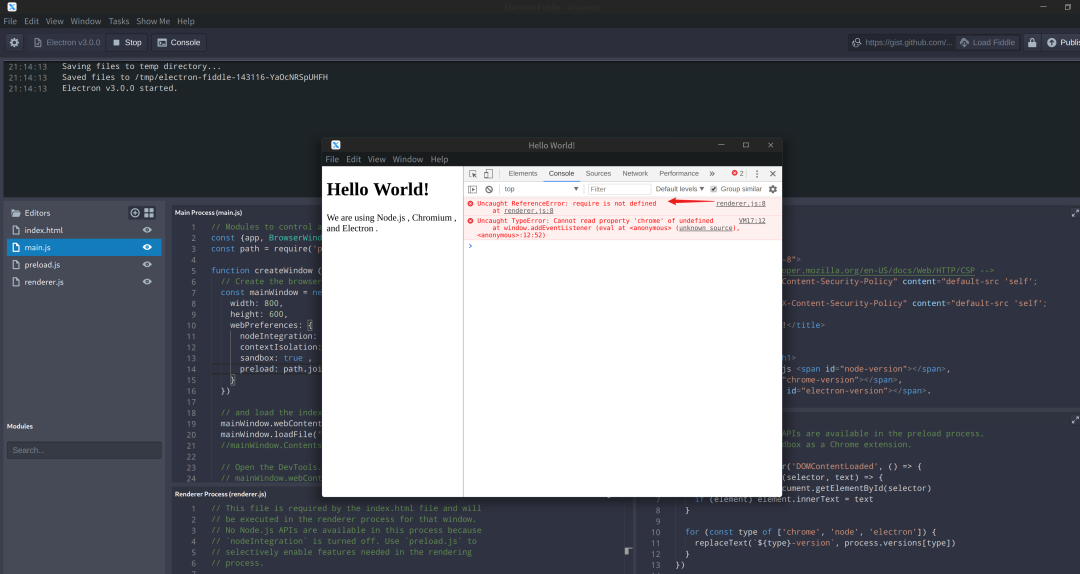1080x574 pixels.
Task: Switch to Performance tab in DevTools
Action: pyautogui.click(x=678, y=174)
